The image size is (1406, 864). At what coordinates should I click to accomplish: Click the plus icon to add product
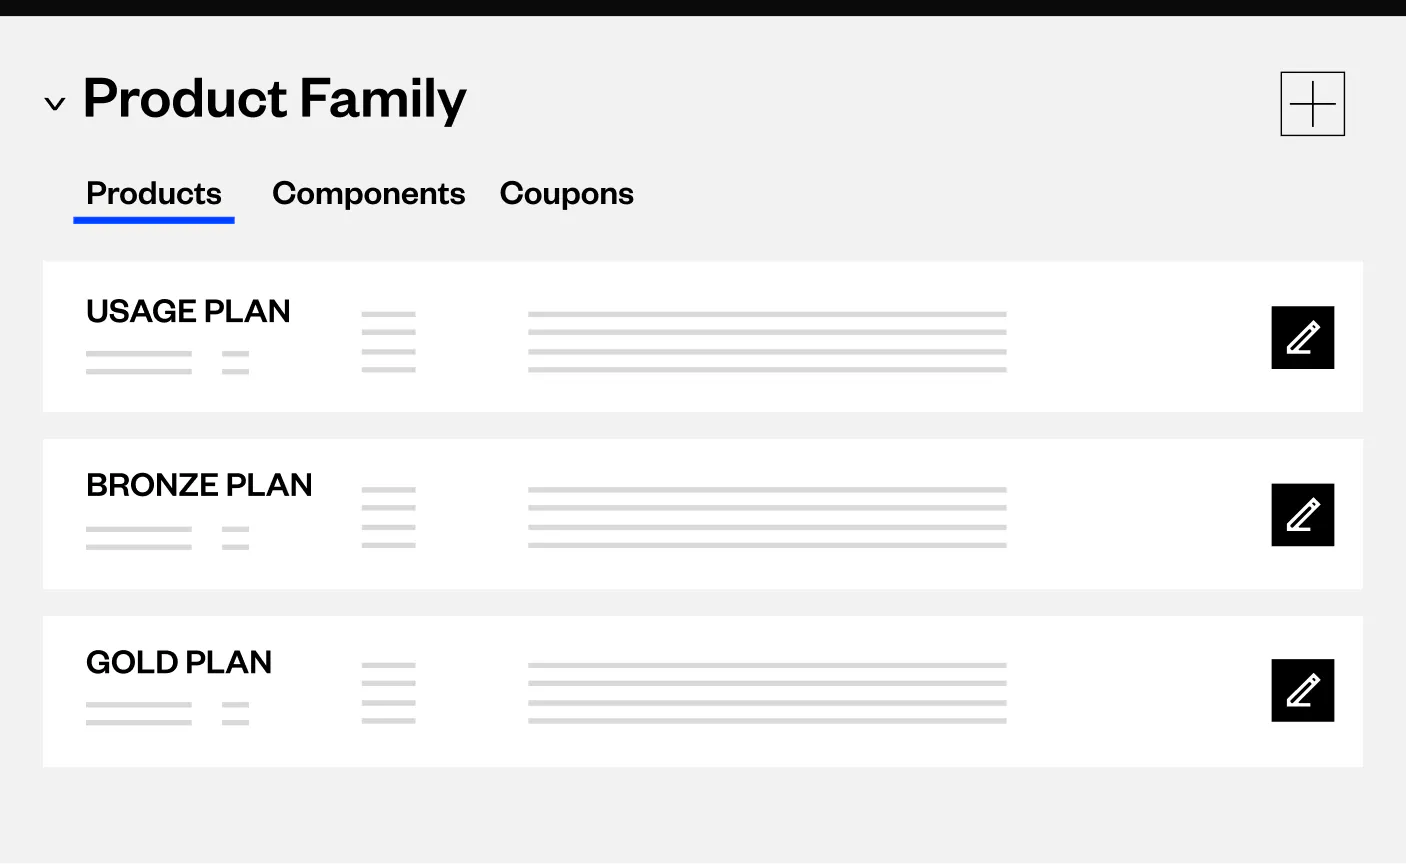pos(1312,103)
